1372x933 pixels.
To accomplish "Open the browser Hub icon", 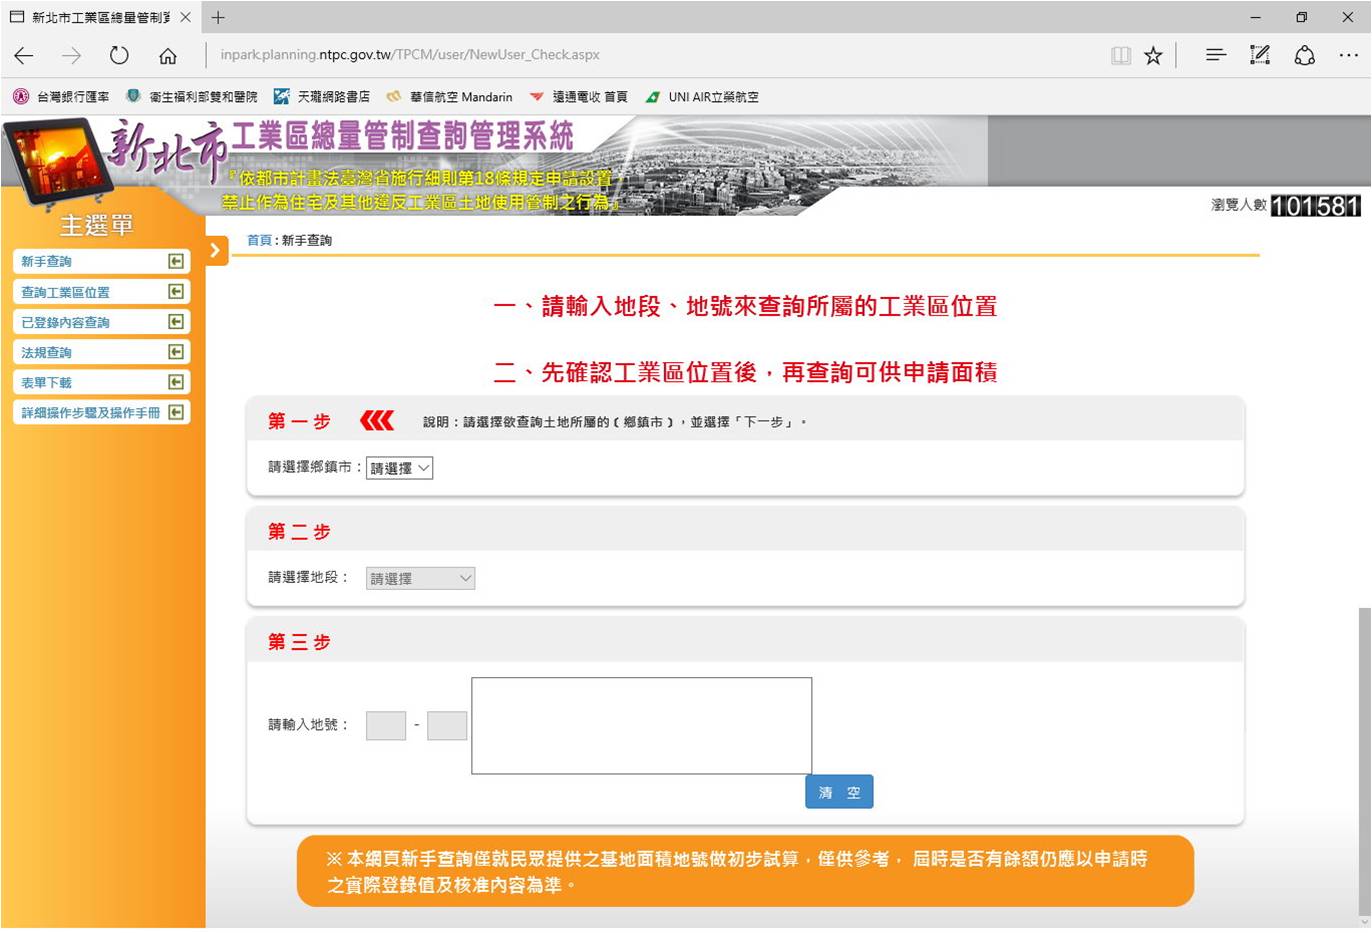I will [1215, 56].
